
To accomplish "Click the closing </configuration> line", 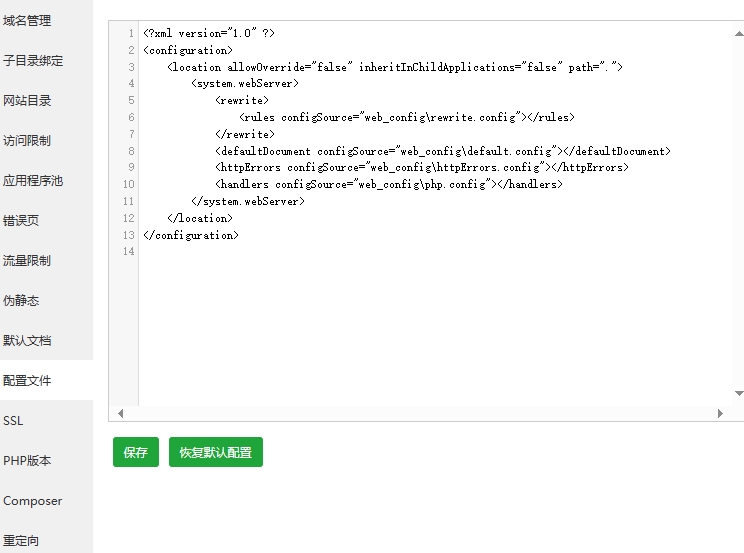I will [x=191, y=235].
